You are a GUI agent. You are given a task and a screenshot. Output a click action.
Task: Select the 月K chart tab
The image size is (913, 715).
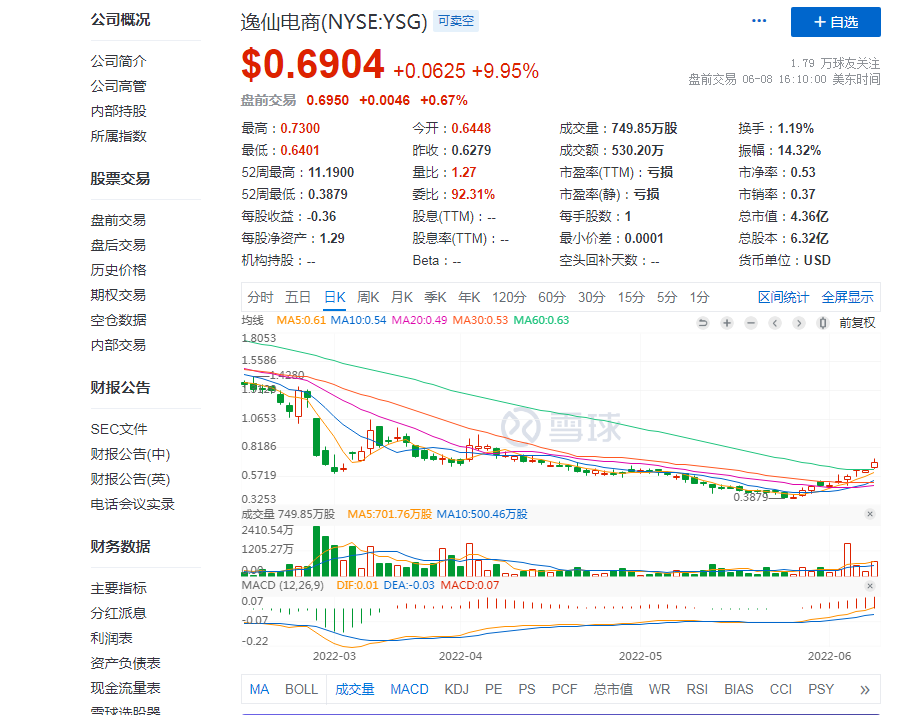(x=402, y=298)
